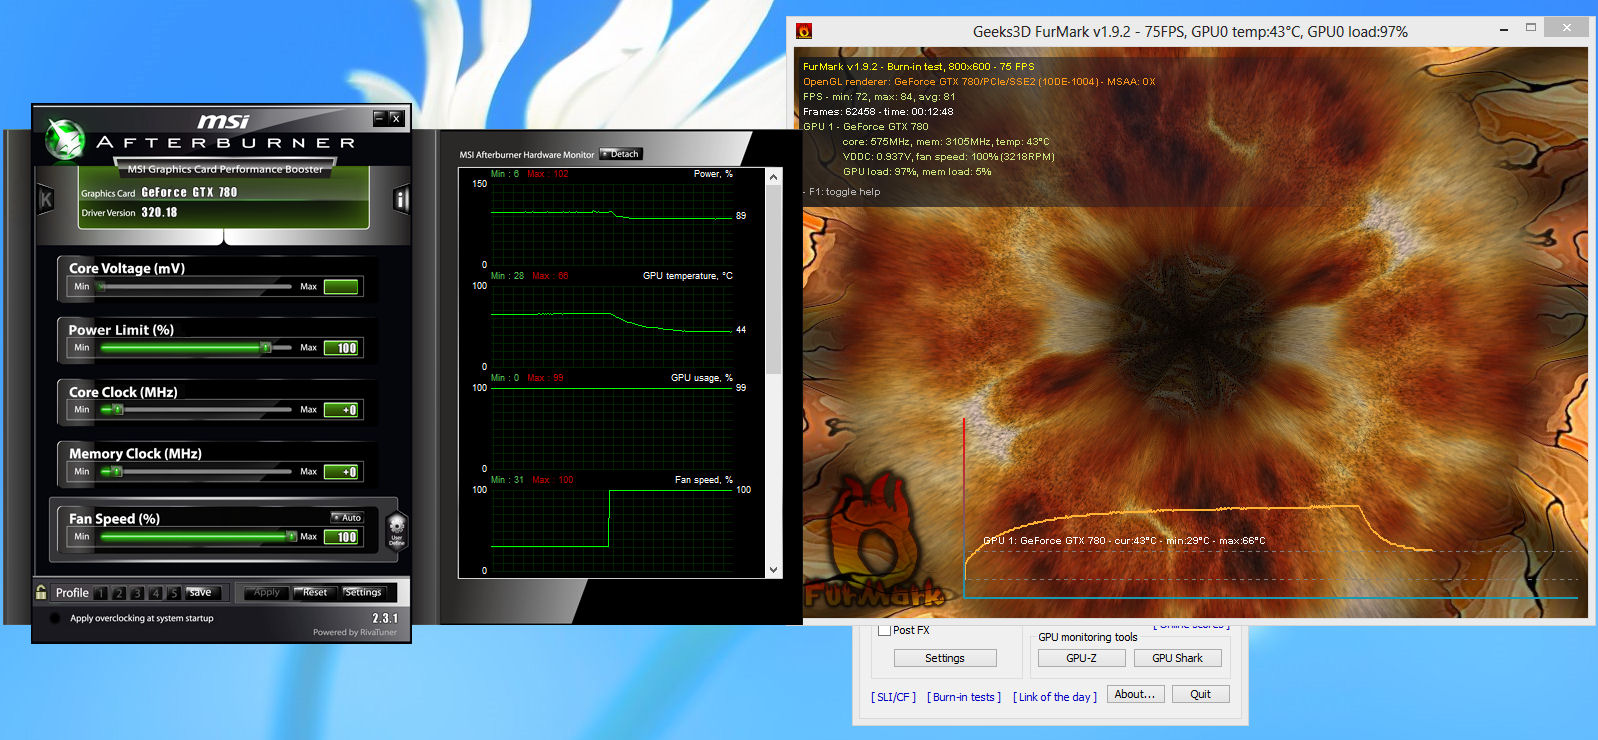Click the FurMark window title bar text
Image resolution: width=1598 pixels, height=740 pixels.
(x=1190, y=32)
